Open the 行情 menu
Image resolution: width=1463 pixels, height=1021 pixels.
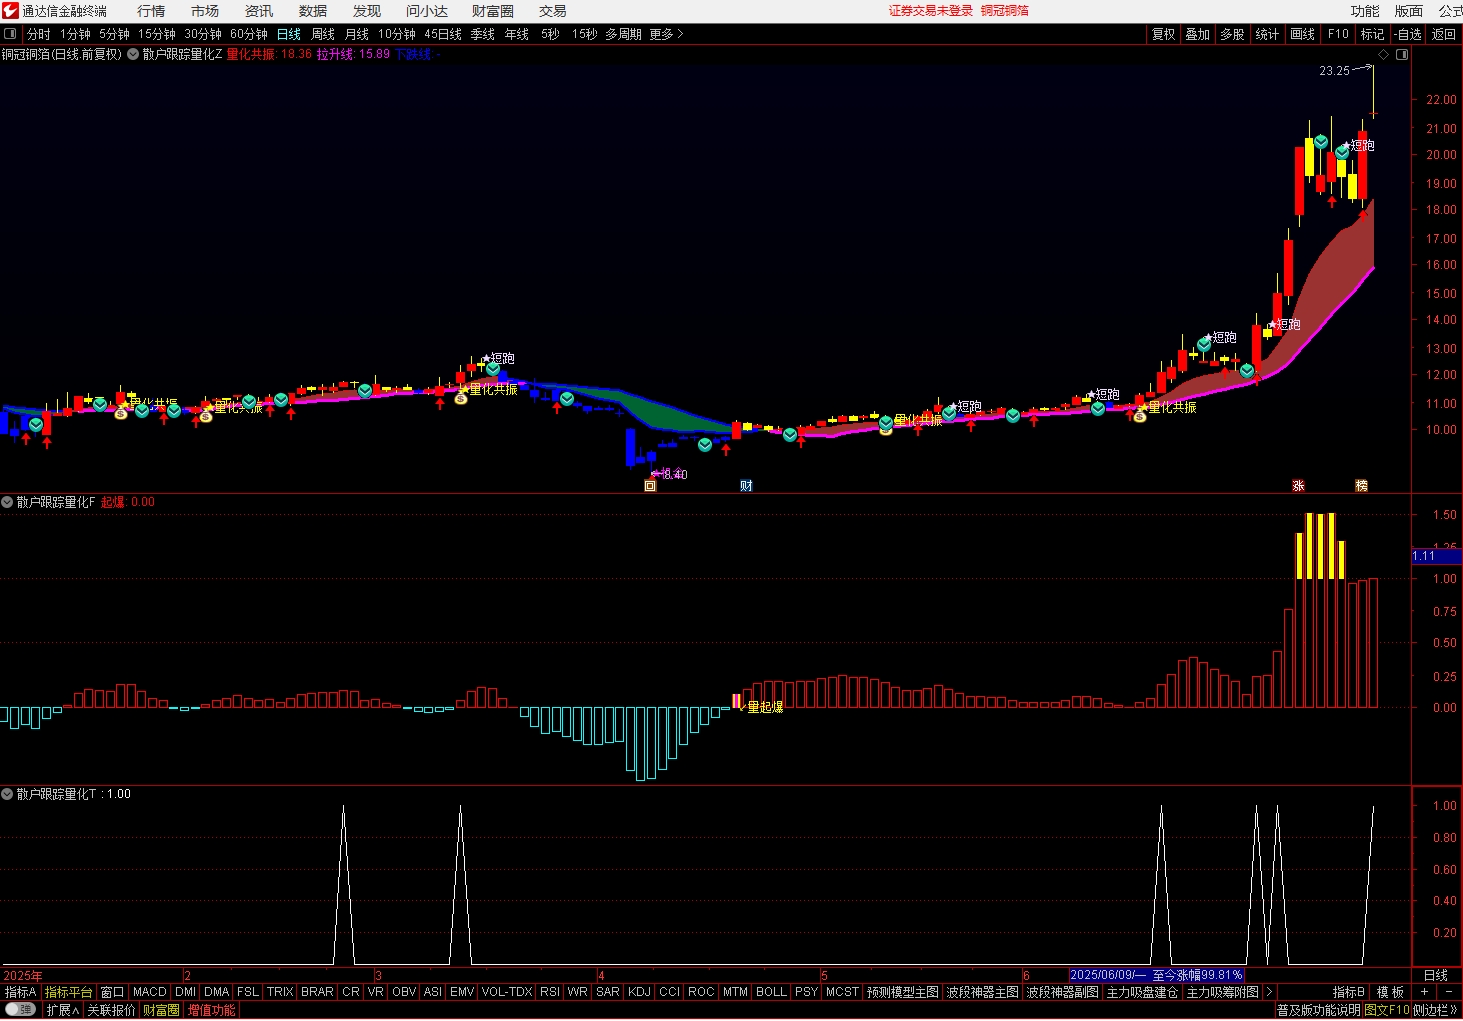[151, 11]
